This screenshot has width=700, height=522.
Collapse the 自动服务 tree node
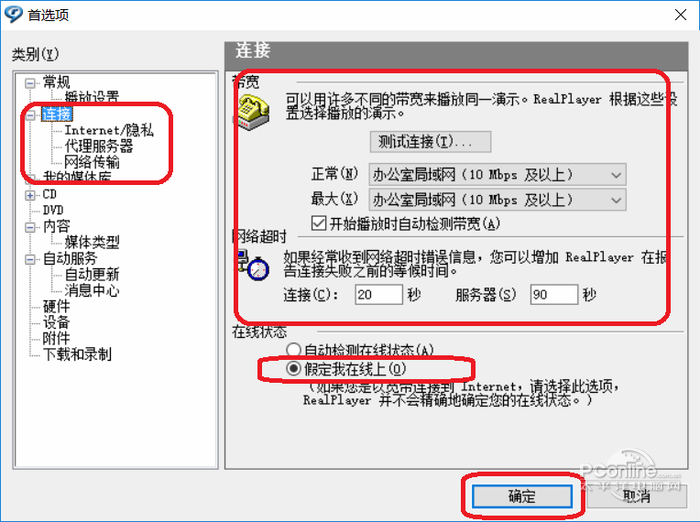[30, 259]
